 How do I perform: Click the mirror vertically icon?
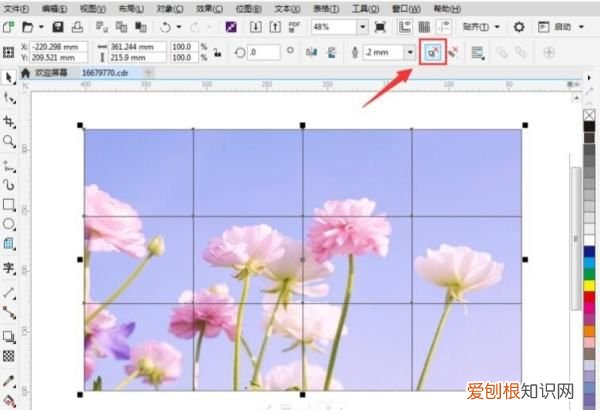click(331, 52)
